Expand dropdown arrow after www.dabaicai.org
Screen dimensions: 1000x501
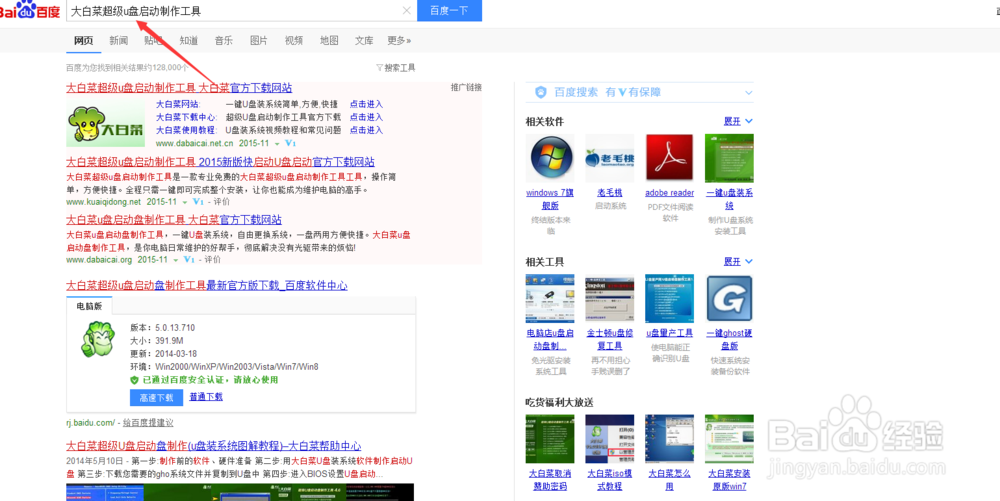point(176,260)
